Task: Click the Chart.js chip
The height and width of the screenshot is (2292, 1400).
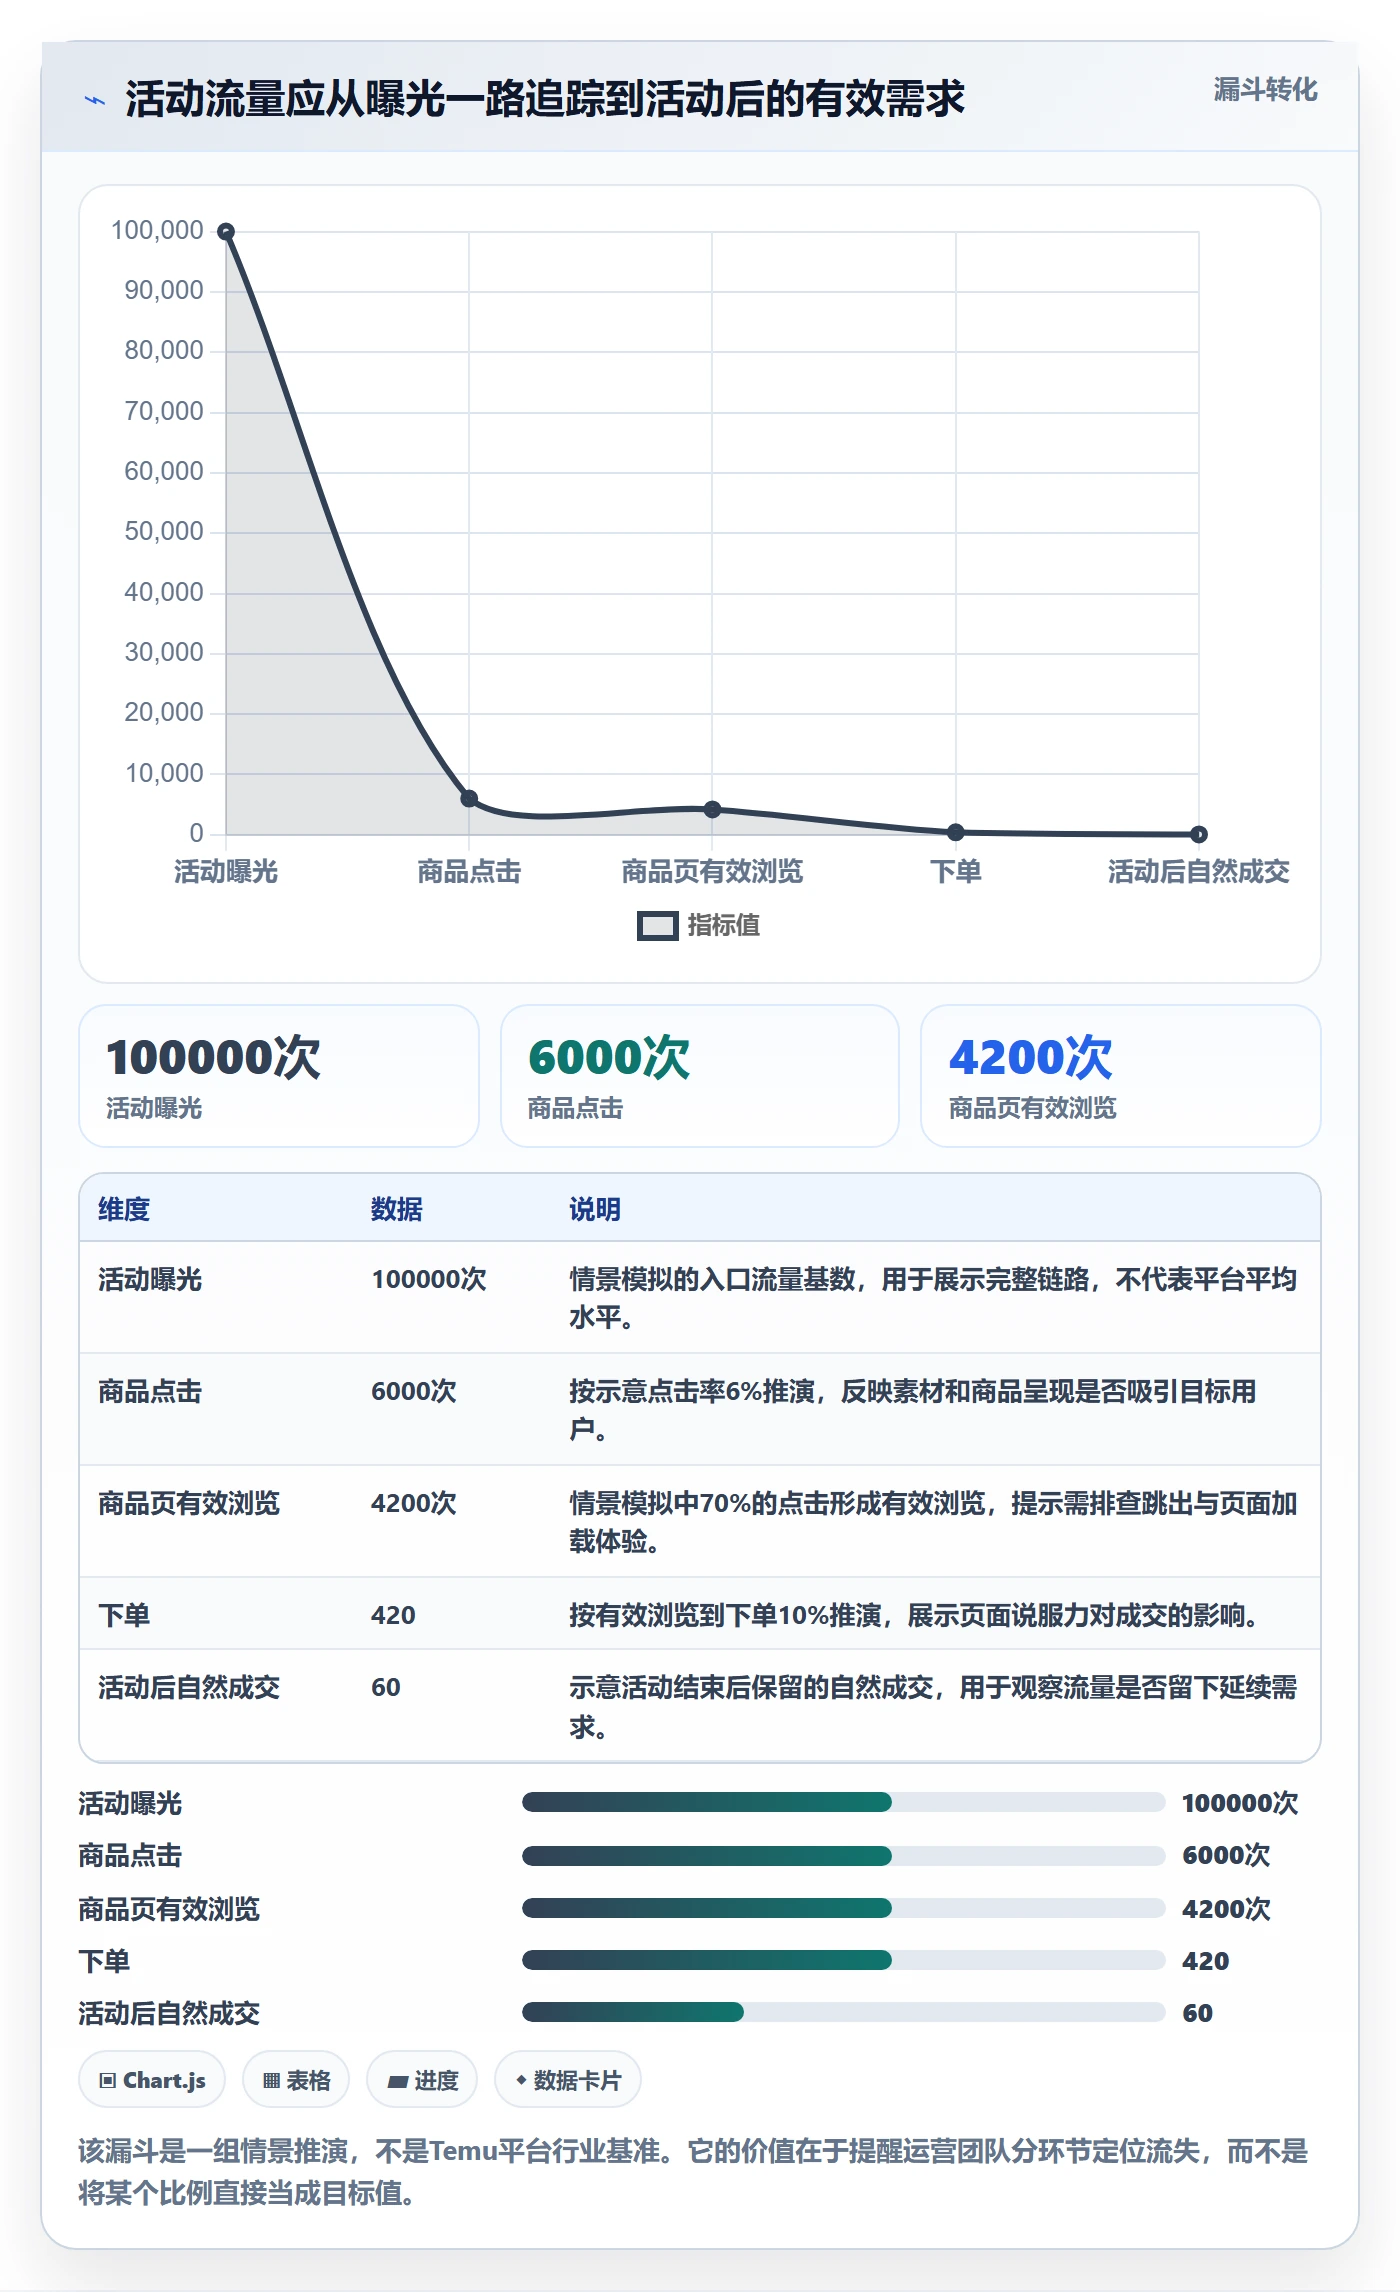Action: [152, 2080]
